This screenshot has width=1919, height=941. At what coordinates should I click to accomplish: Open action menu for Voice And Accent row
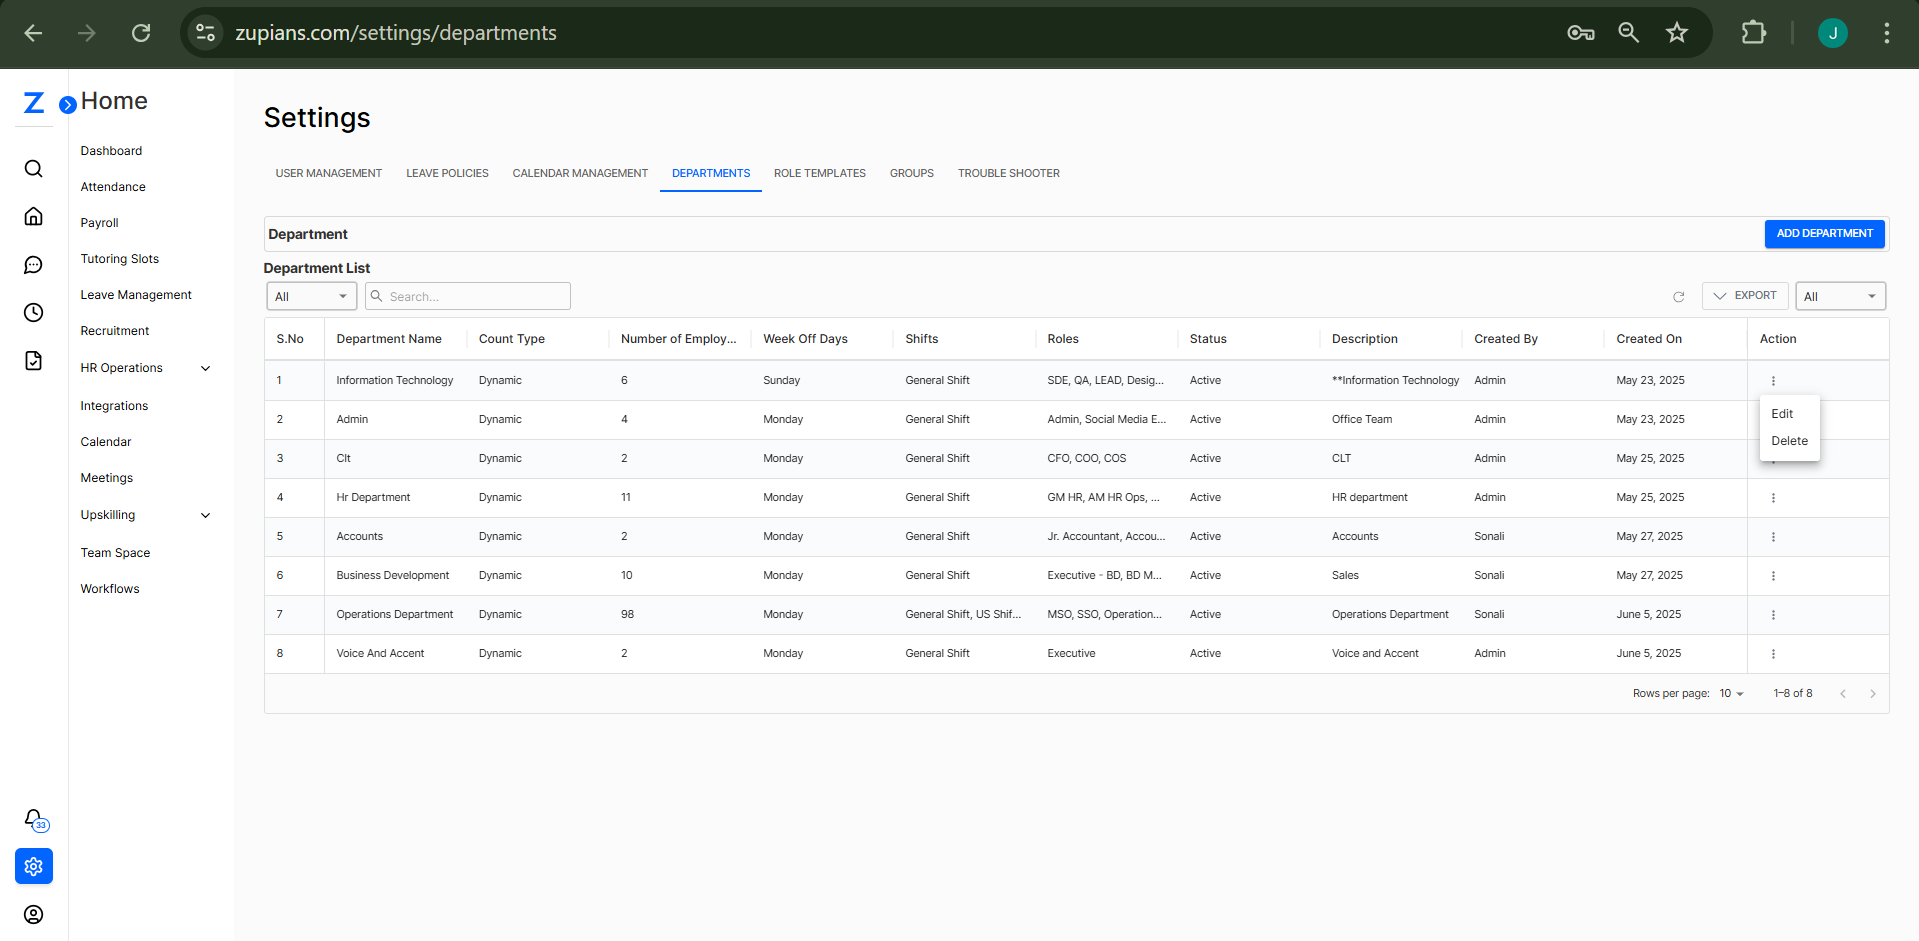click(1773, 654)
